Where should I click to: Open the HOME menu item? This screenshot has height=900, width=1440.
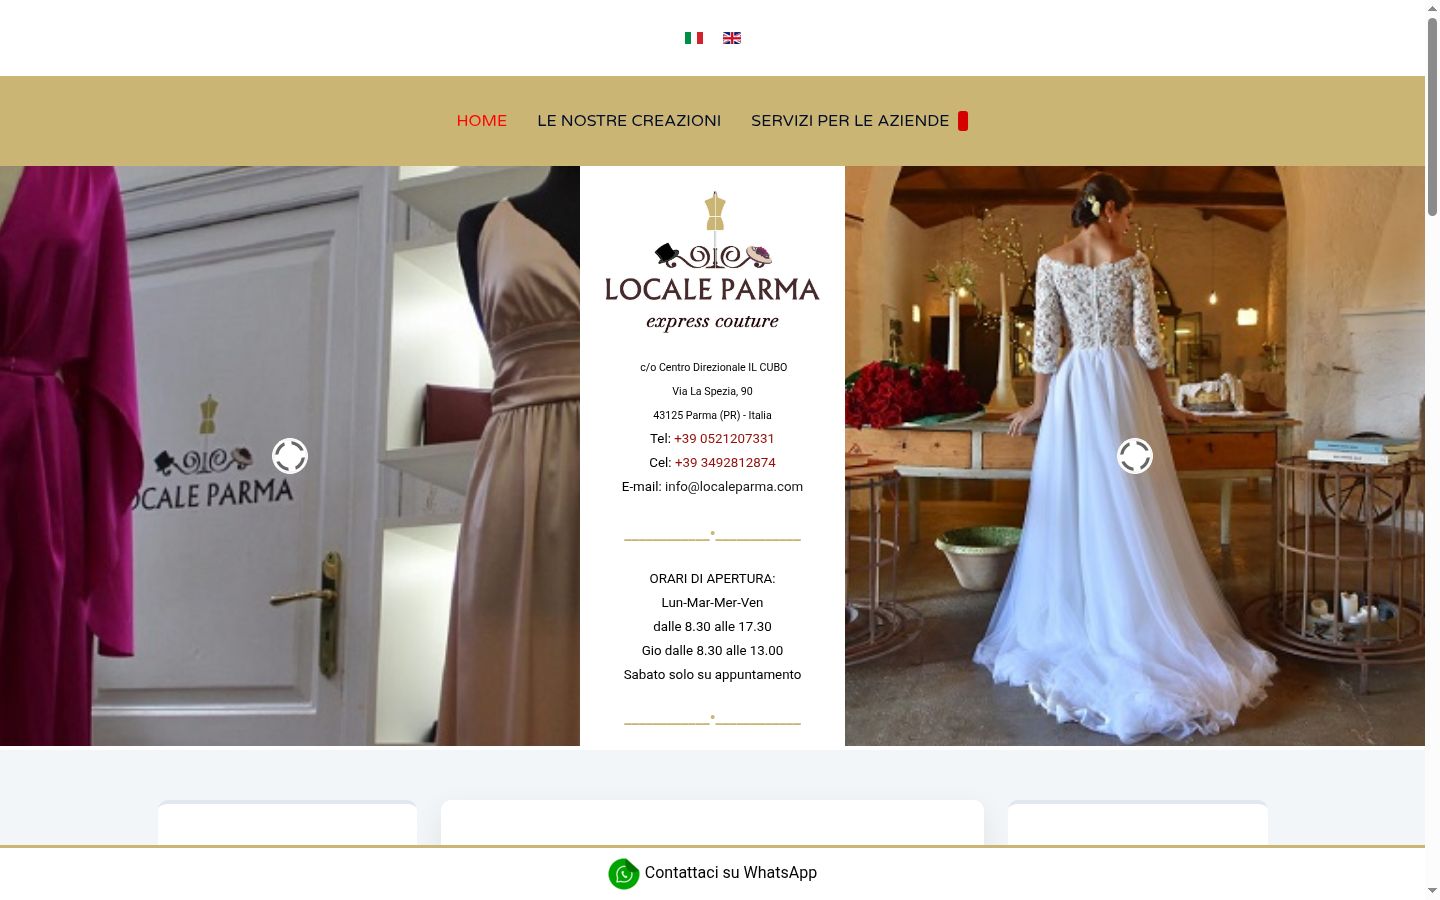(482, 121)
